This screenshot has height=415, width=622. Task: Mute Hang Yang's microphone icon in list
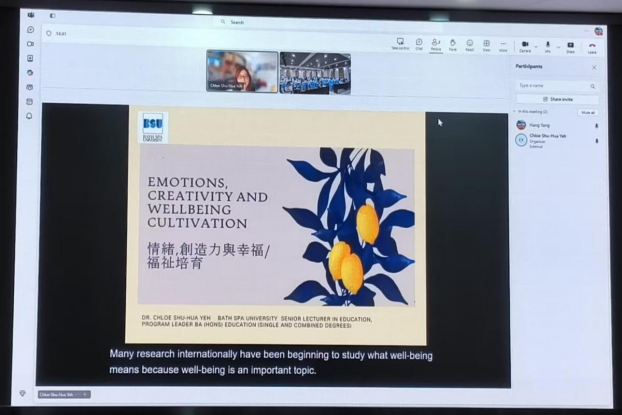[x=596, y=126]
